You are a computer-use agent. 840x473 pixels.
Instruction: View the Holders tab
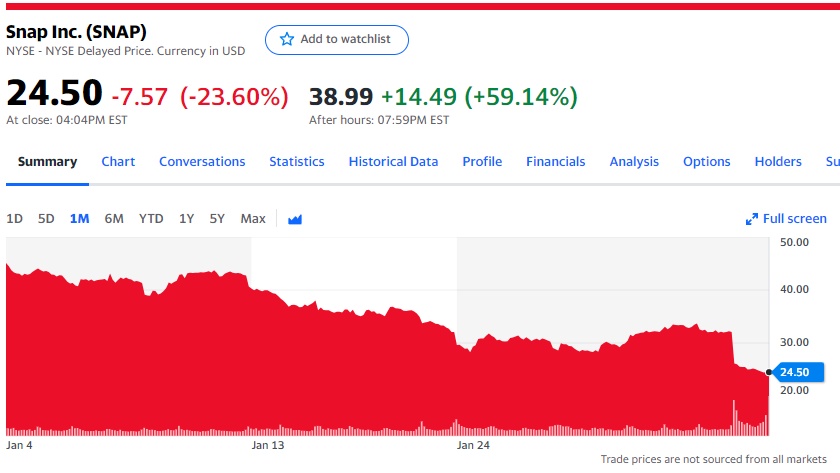[778, 161]
